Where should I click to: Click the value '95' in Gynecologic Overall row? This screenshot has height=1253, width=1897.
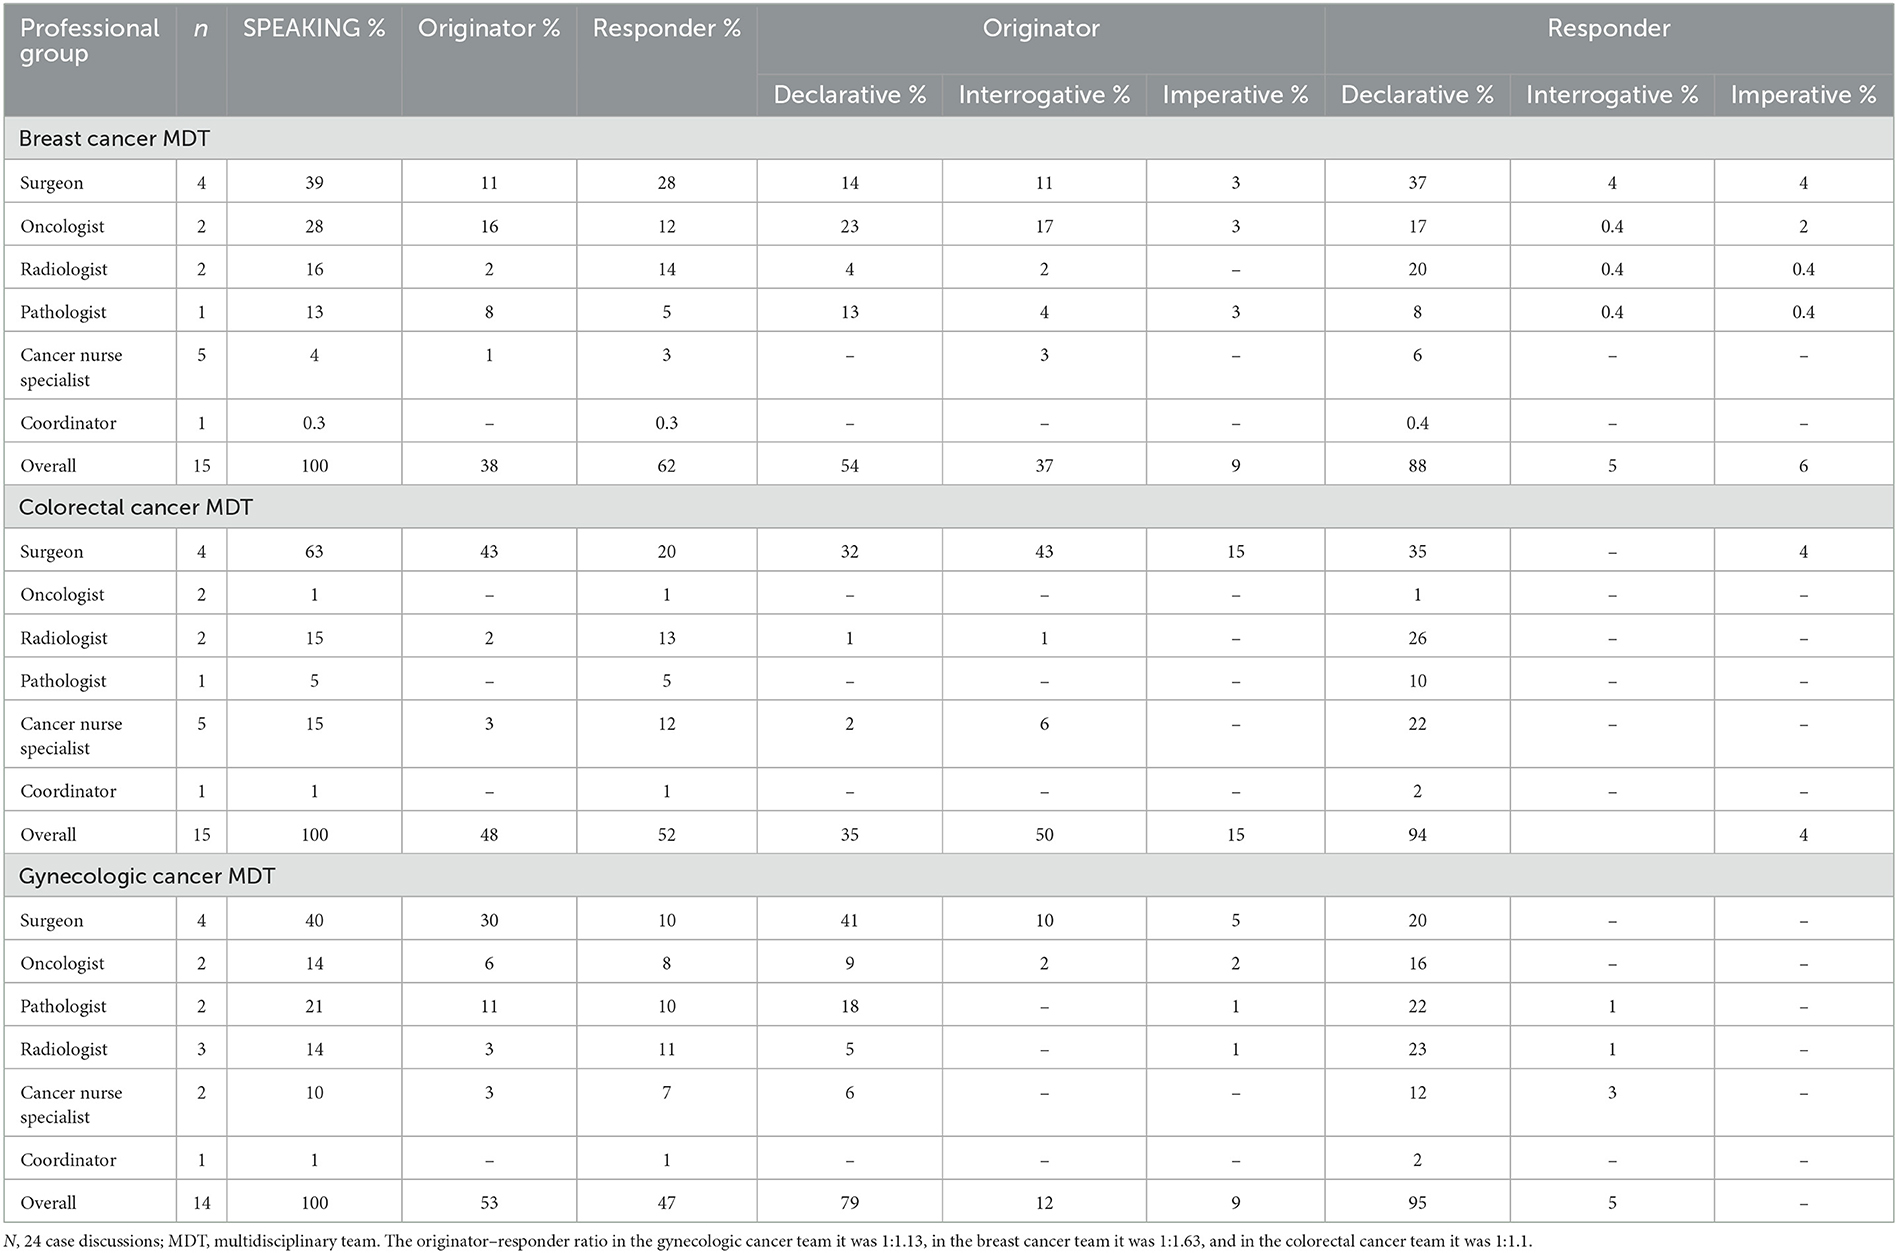[1417, 1203]
